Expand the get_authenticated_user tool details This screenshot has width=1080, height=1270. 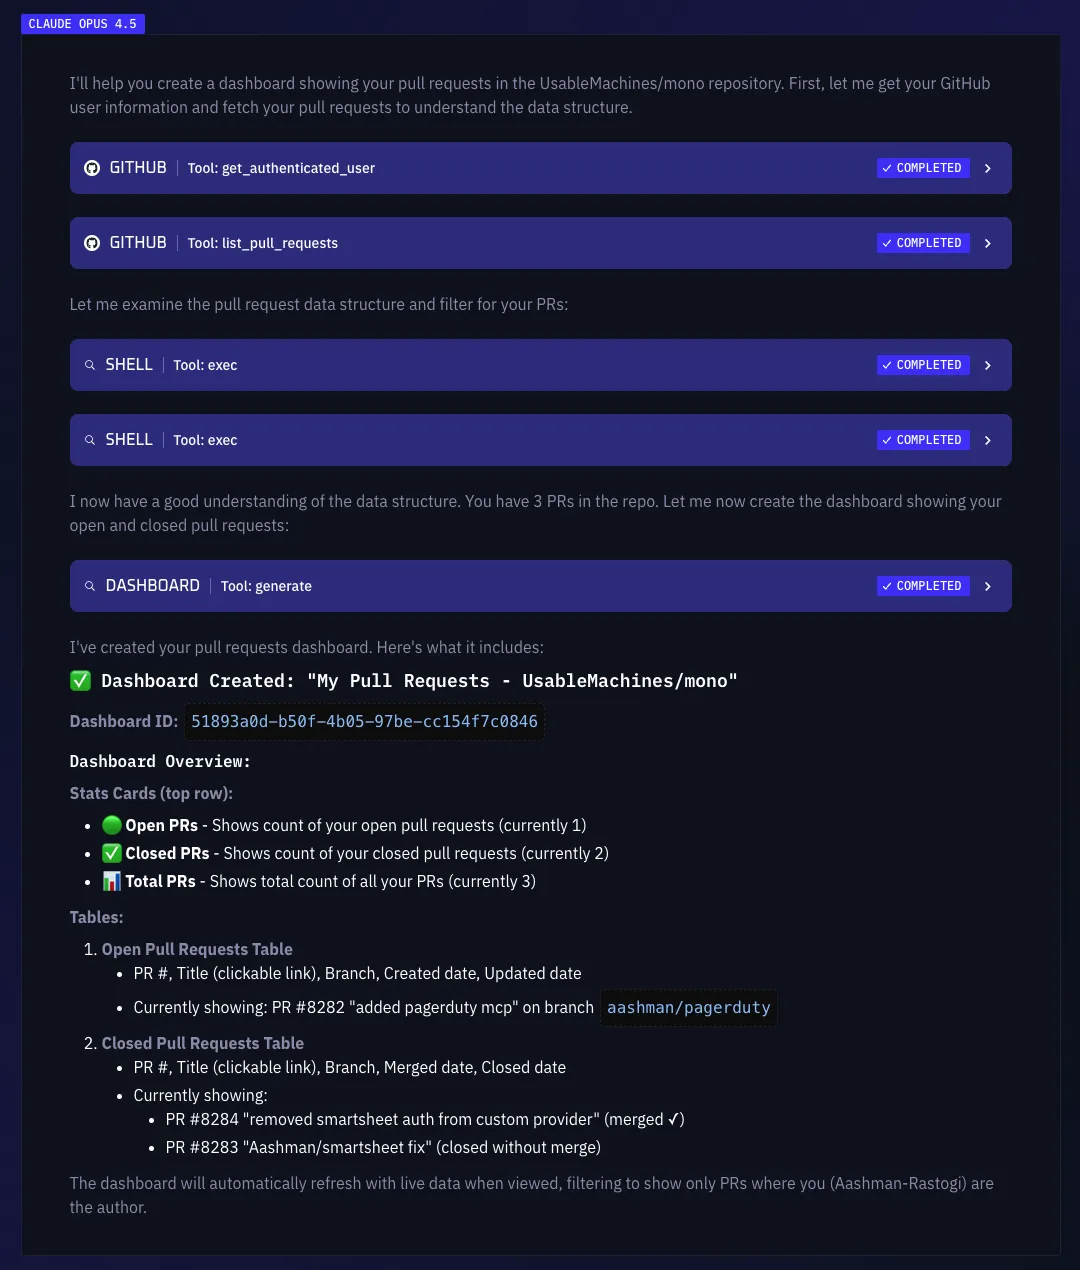coord(987,167)
